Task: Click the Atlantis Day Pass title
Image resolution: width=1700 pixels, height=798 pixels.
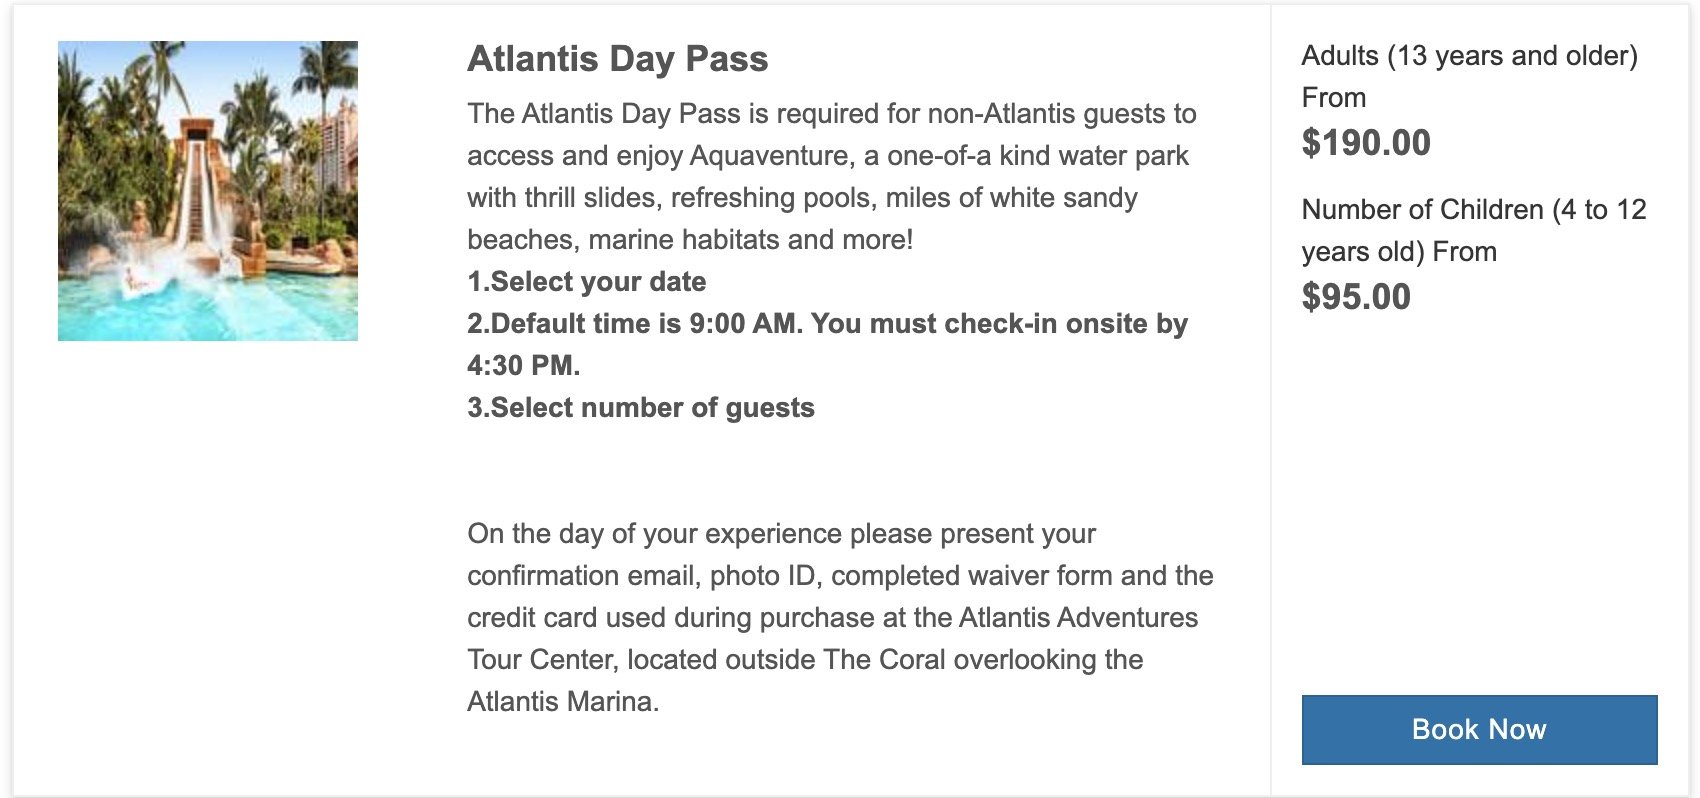Action: pyautogui.click(x=618, y=59)
